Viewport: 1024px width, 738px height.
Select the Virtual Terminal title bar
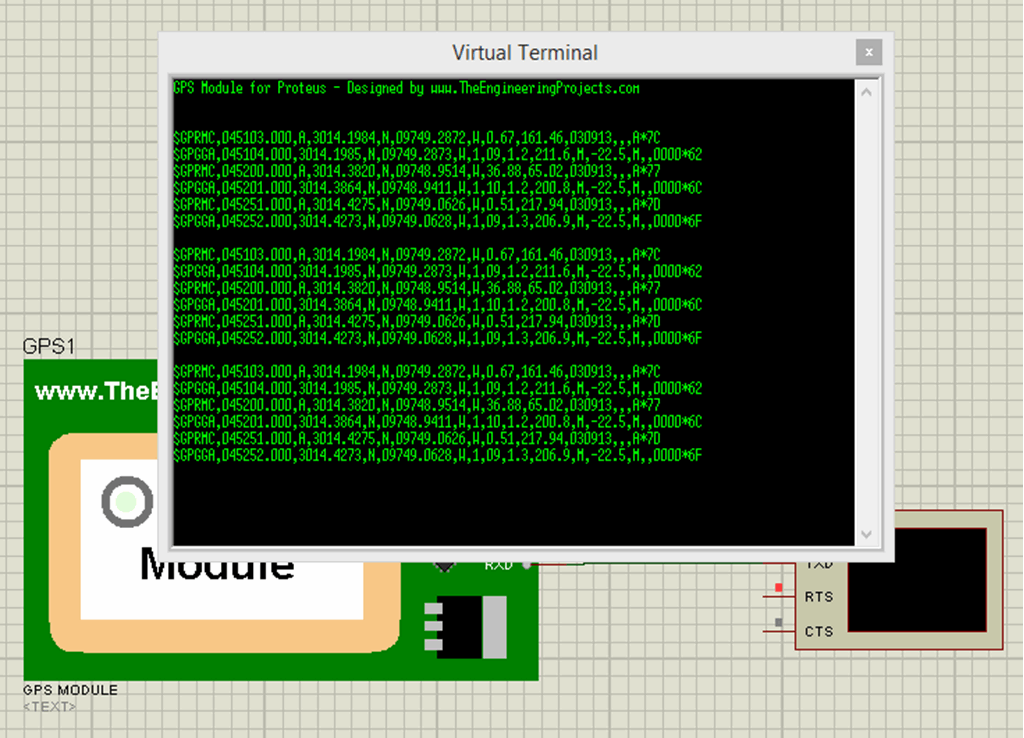point(525,53)
